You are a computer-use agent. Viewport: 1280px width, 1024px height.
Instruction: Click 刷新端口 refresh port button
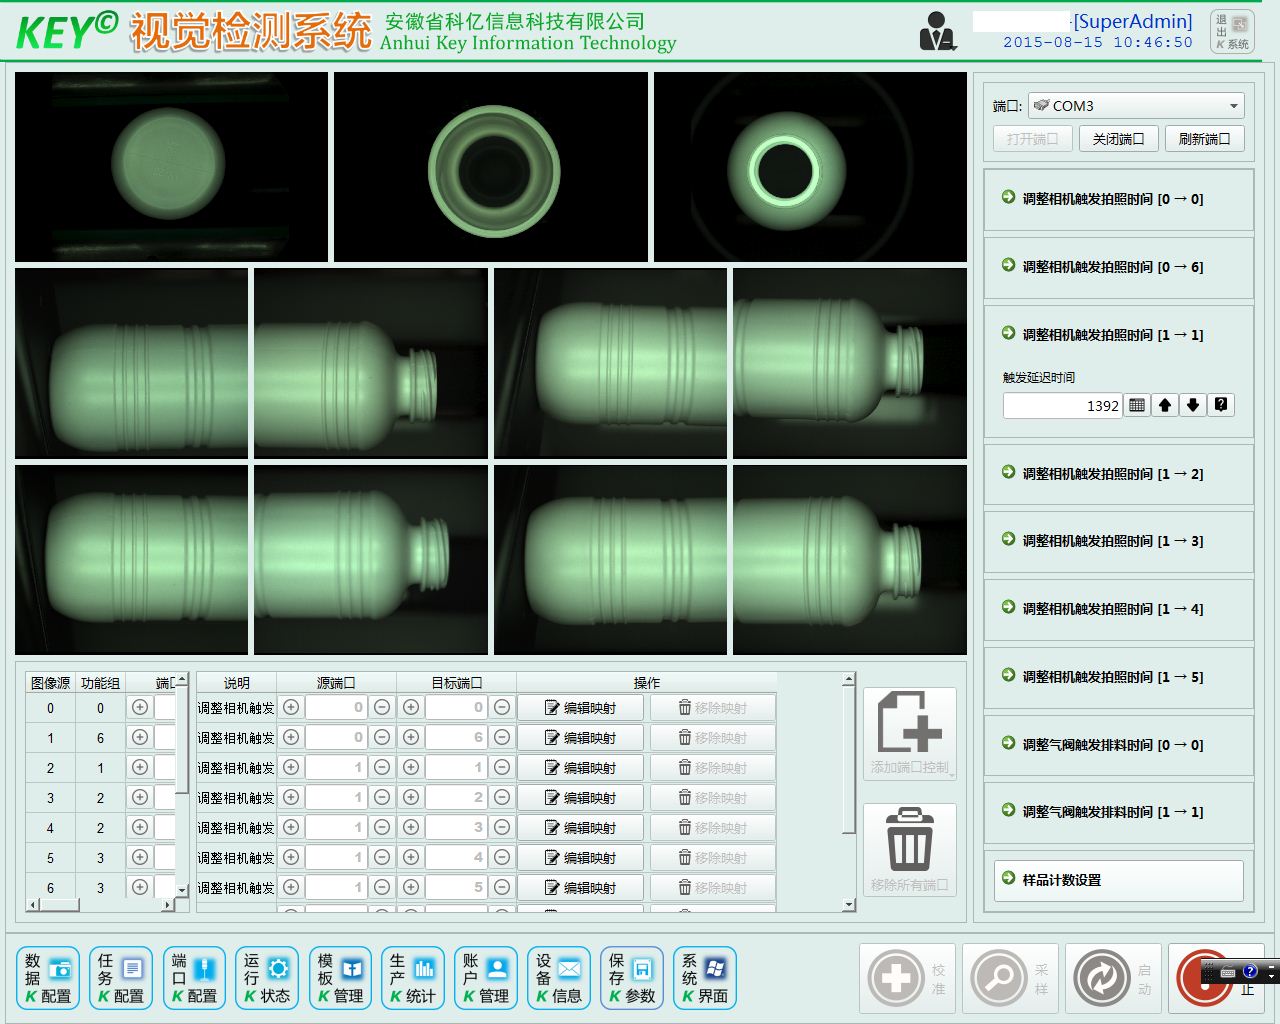pos(1204,139)
